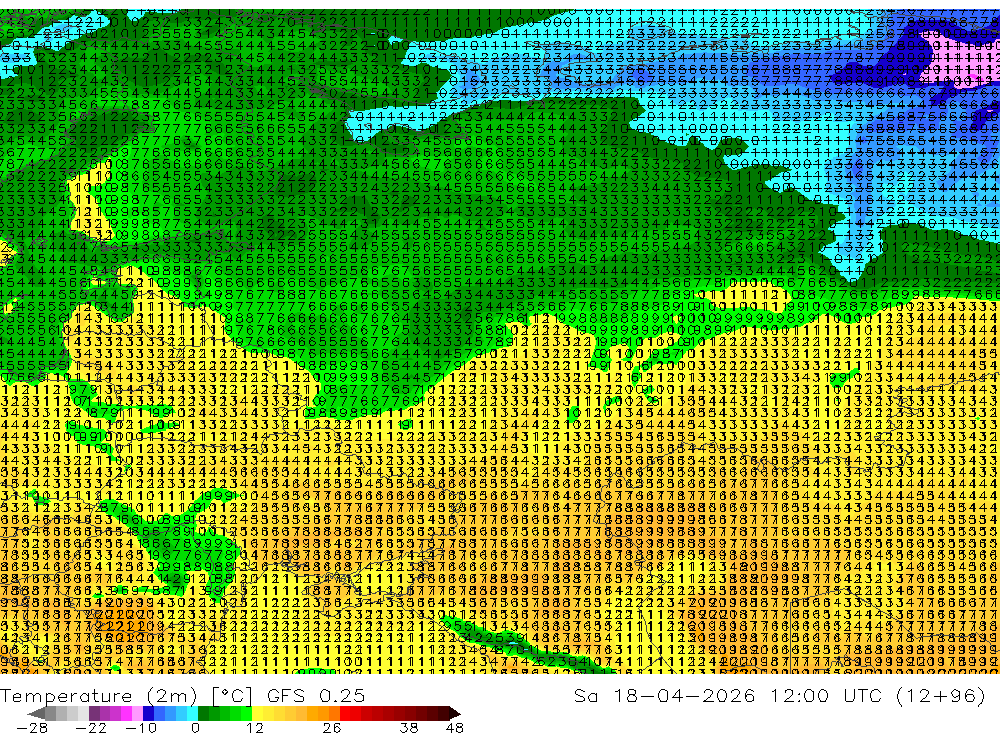
Task: Click the "[°C]" unit label
Action: 232,696
